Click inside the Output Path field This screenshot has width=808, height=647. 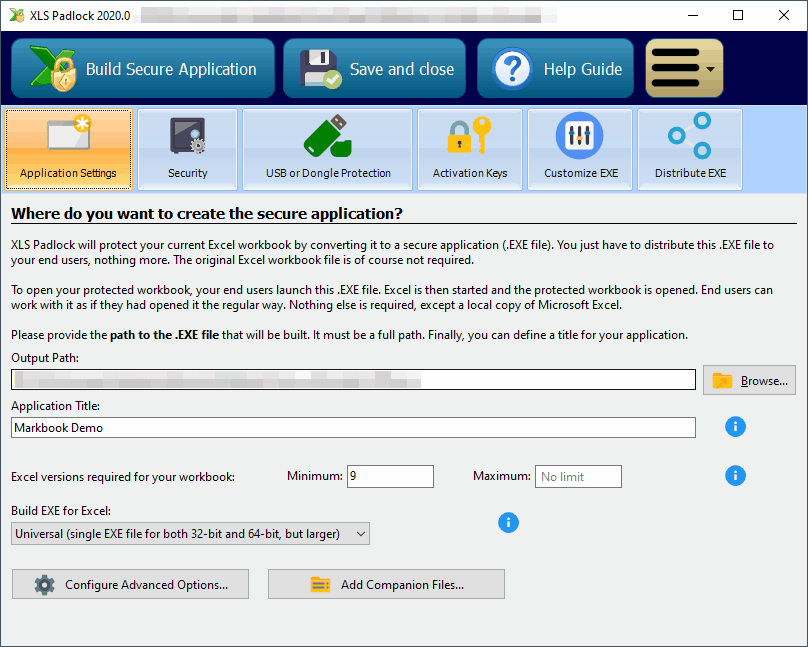point(350,379)
